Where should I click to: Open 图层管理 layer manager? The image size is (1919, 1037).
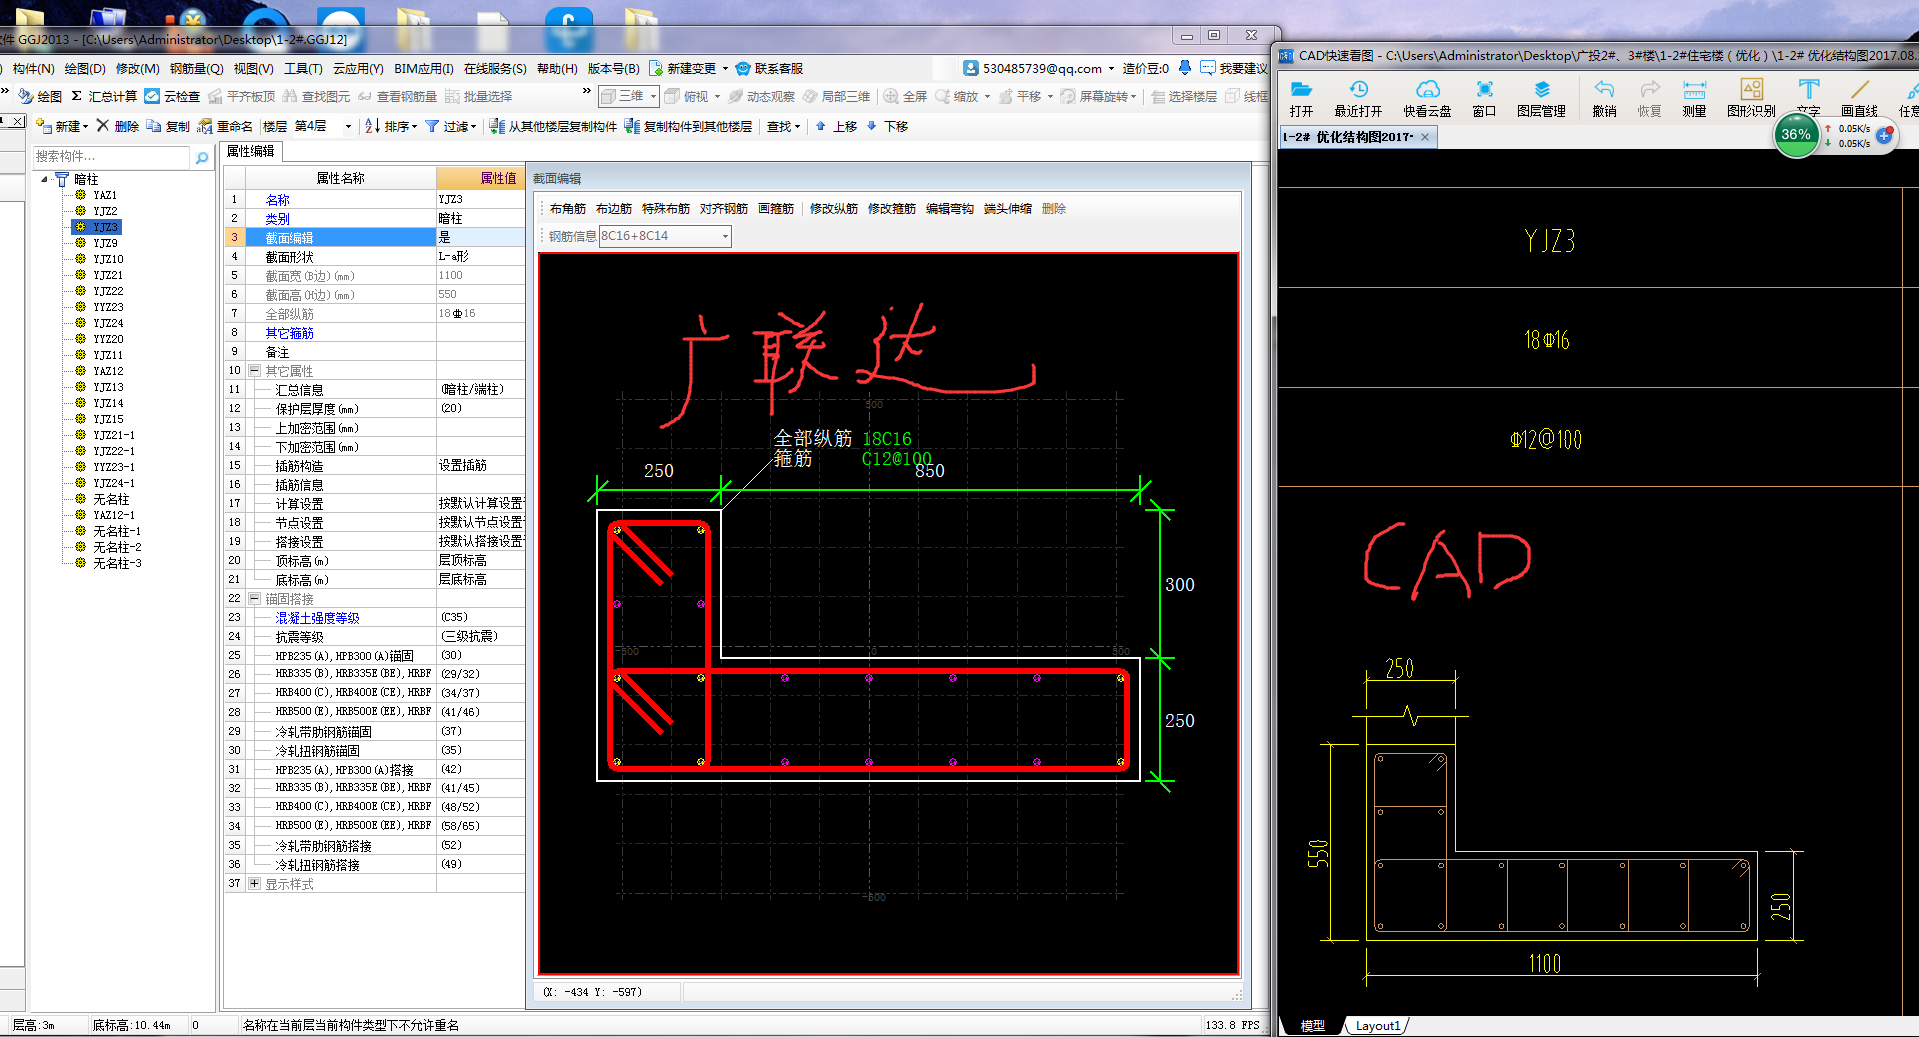(x=1541, y=98)
